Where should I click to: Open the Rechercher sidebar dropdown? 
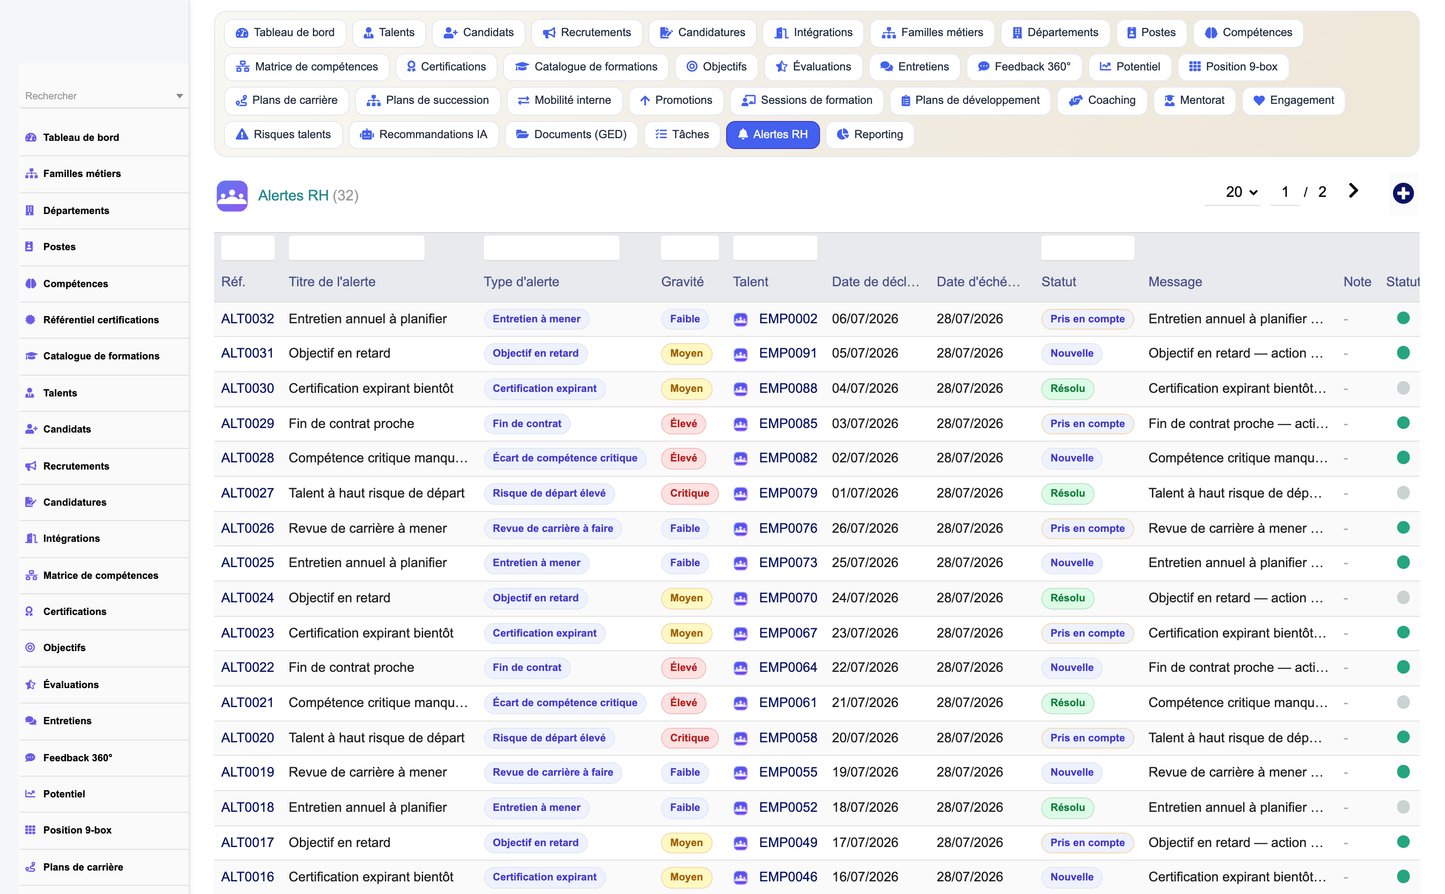point(104,96)
